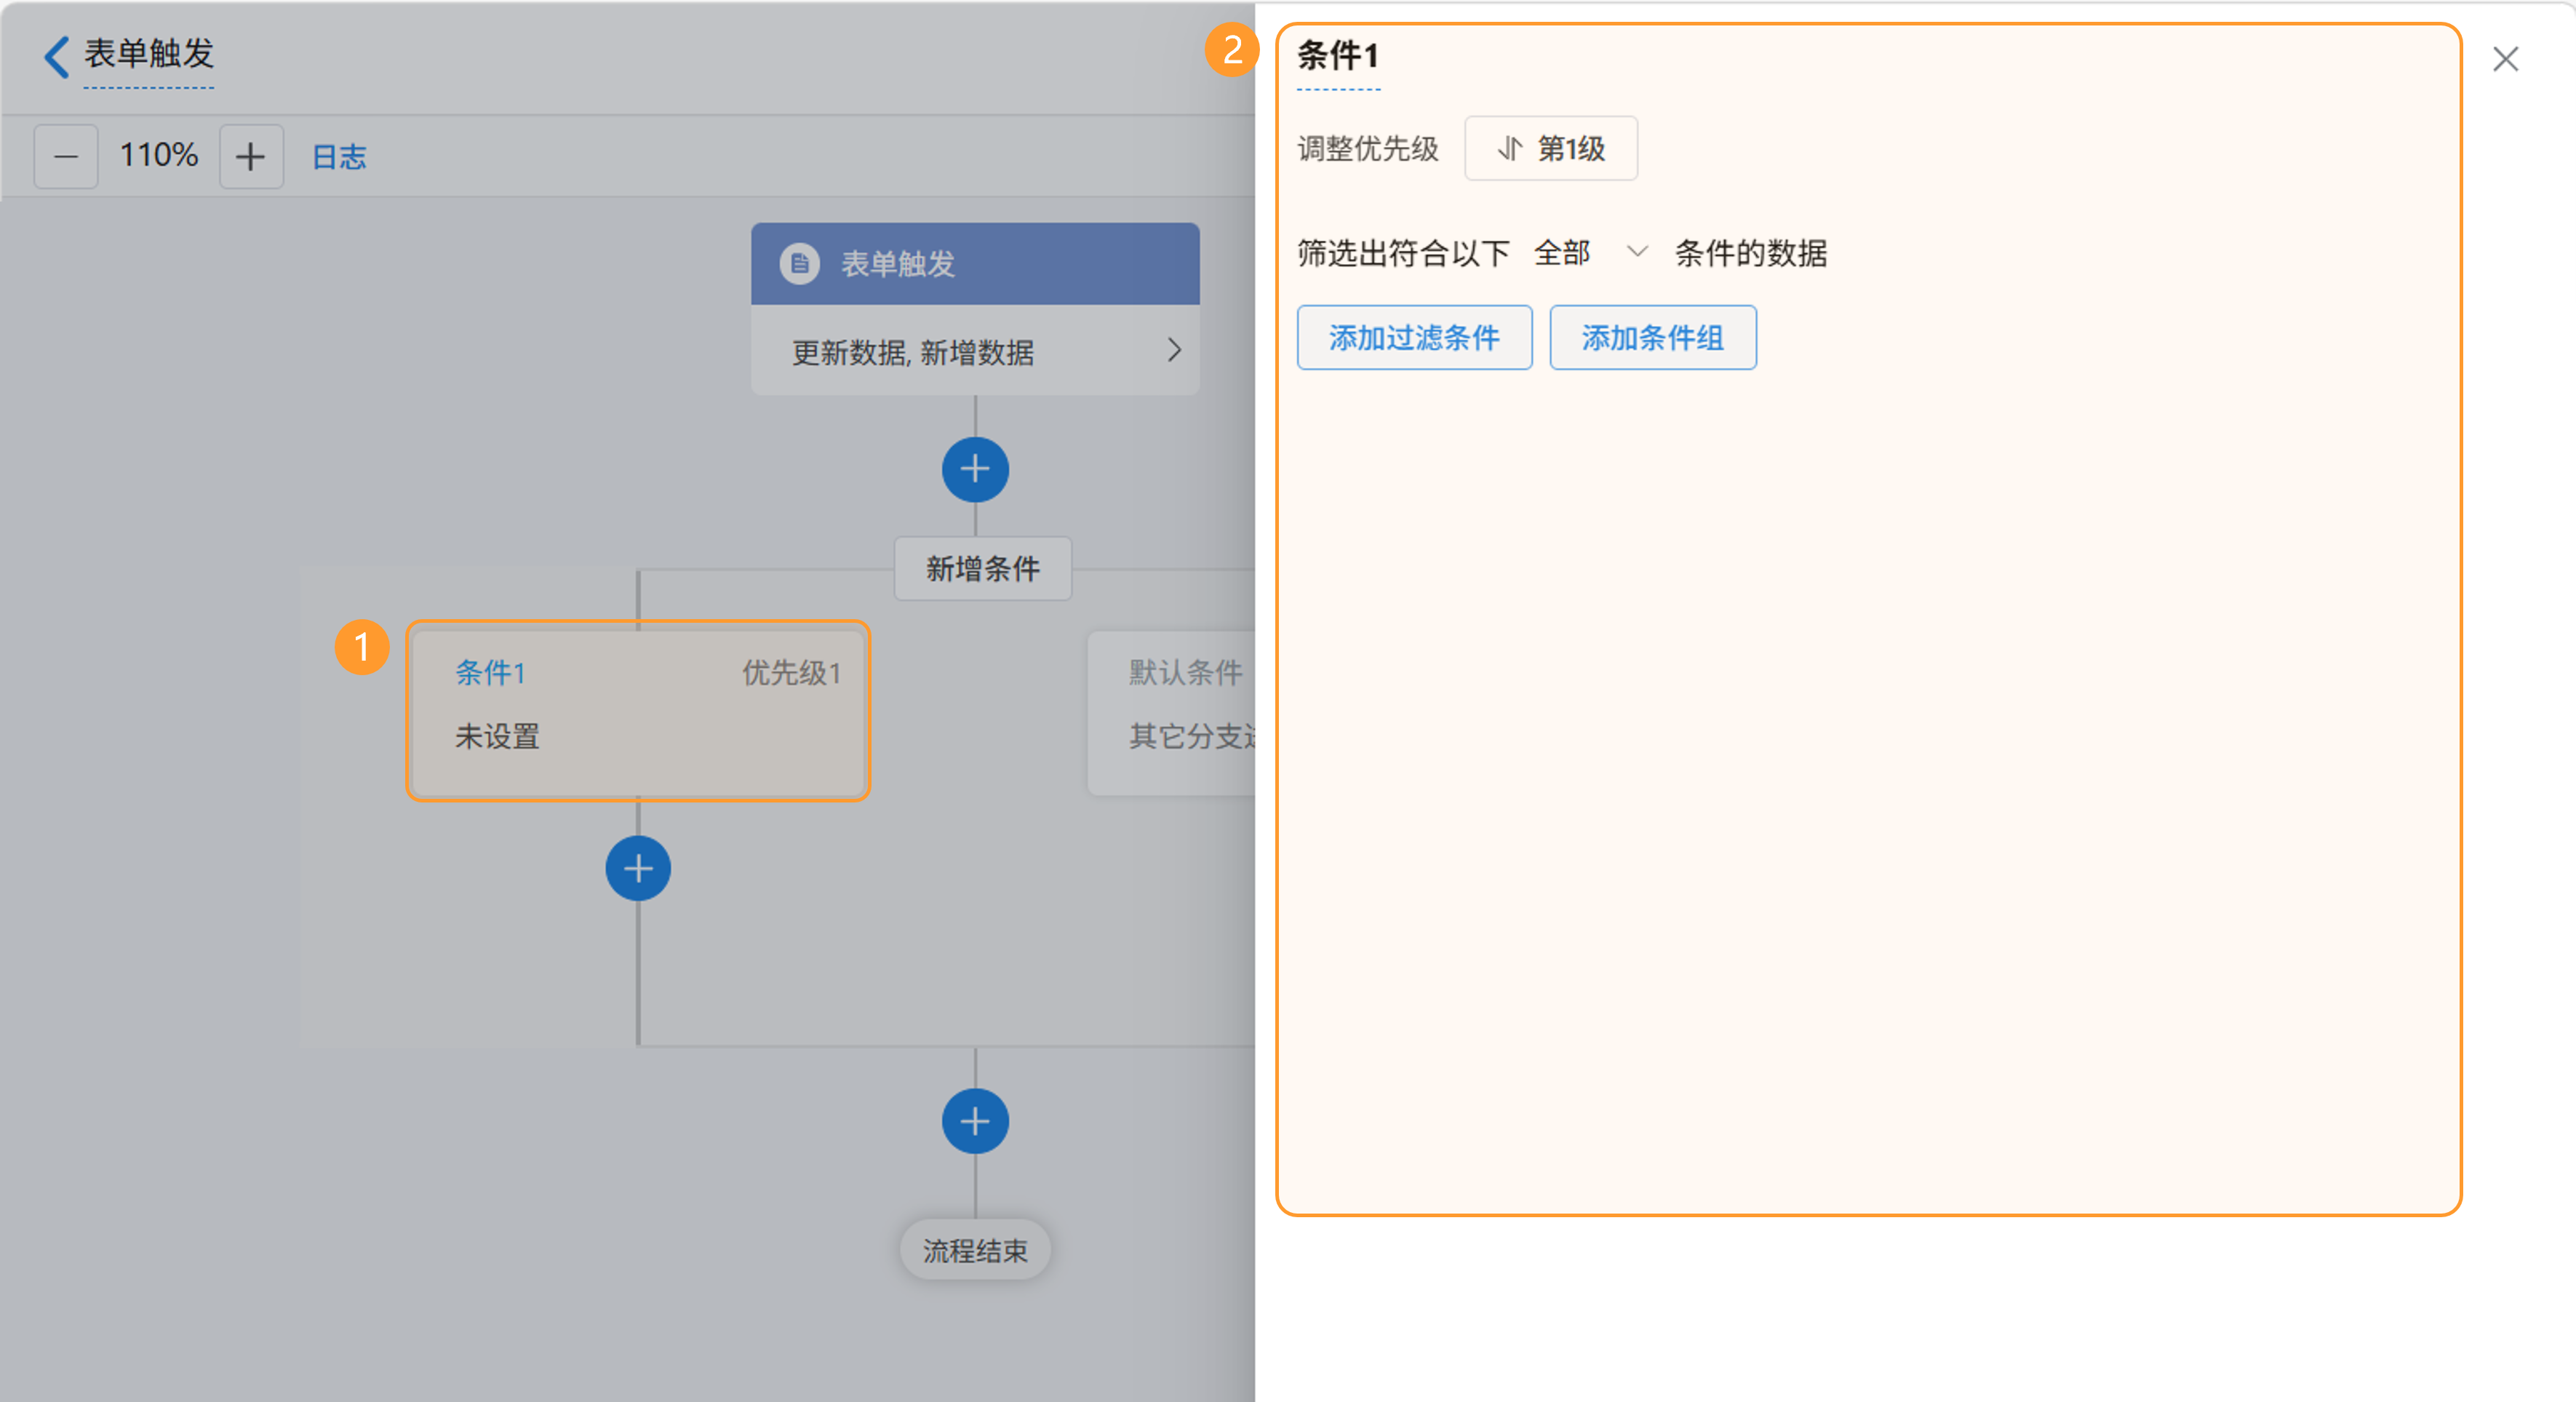Edit the 条件1 panel title

point(1337,56)
